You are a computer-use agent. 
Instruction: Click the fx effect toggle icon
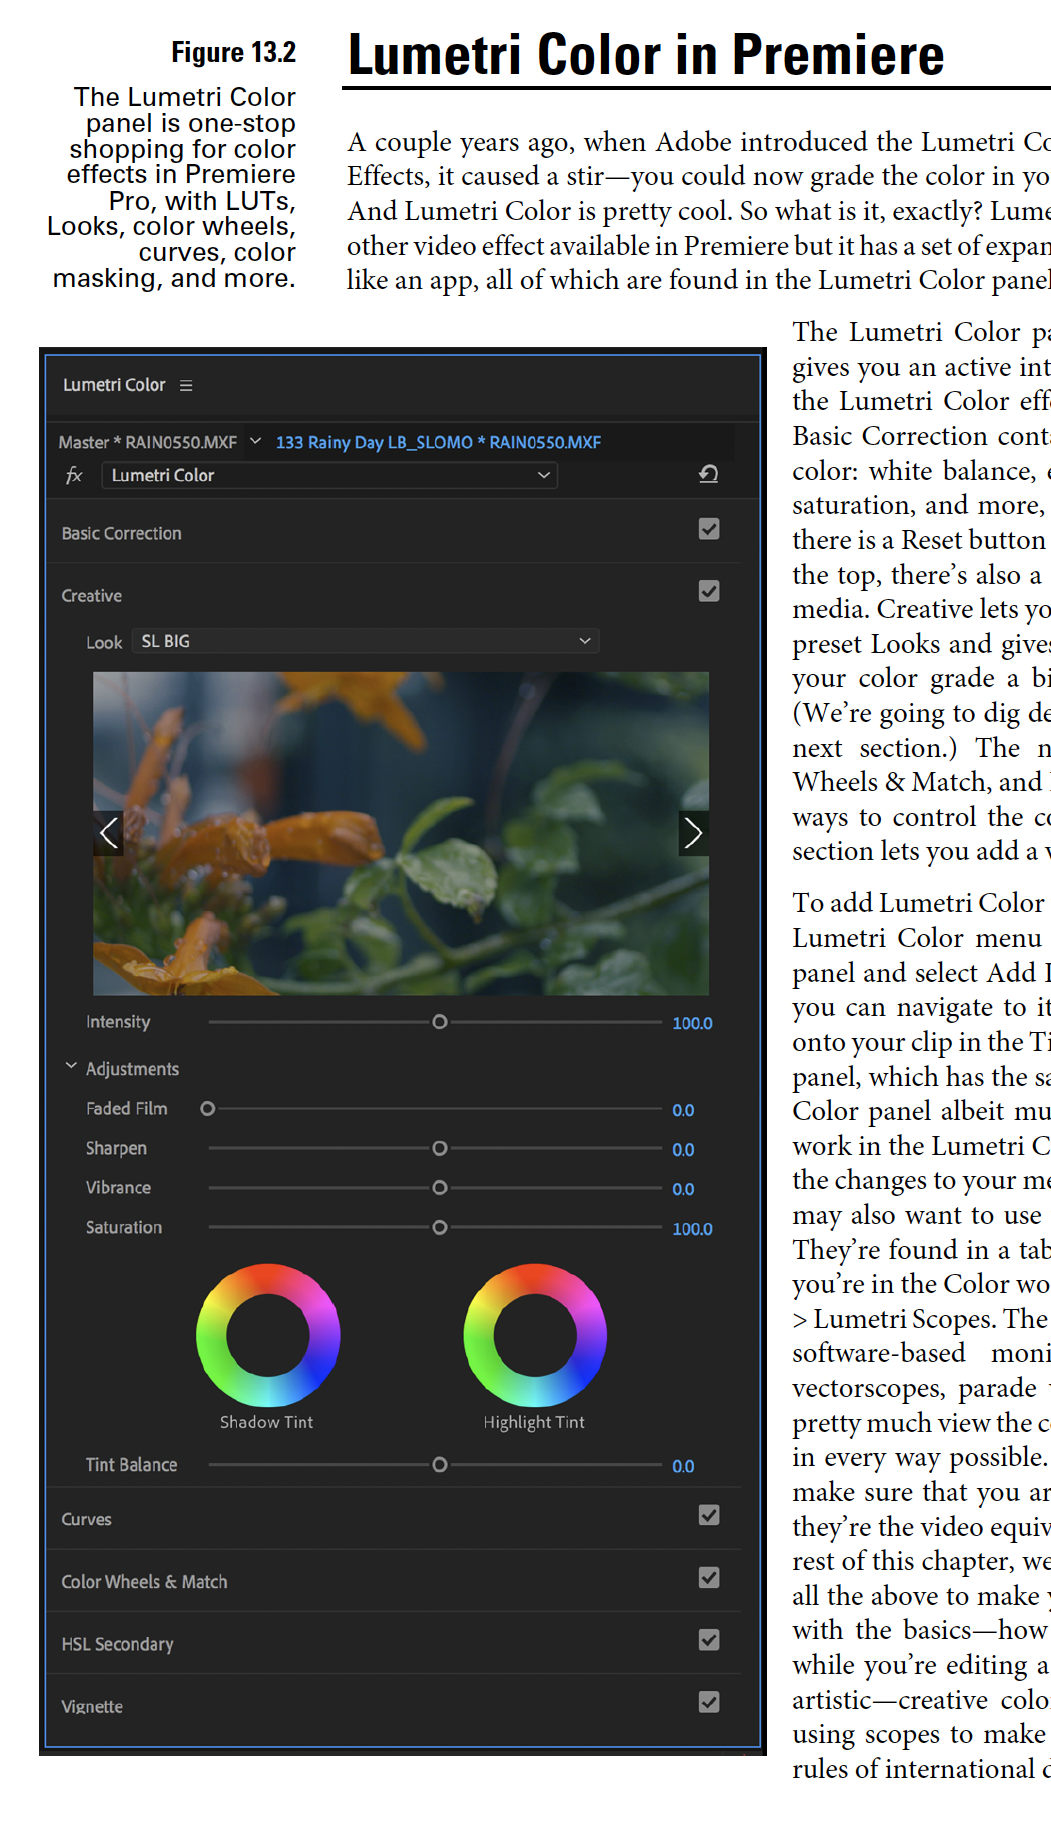(x=74, y=476)
